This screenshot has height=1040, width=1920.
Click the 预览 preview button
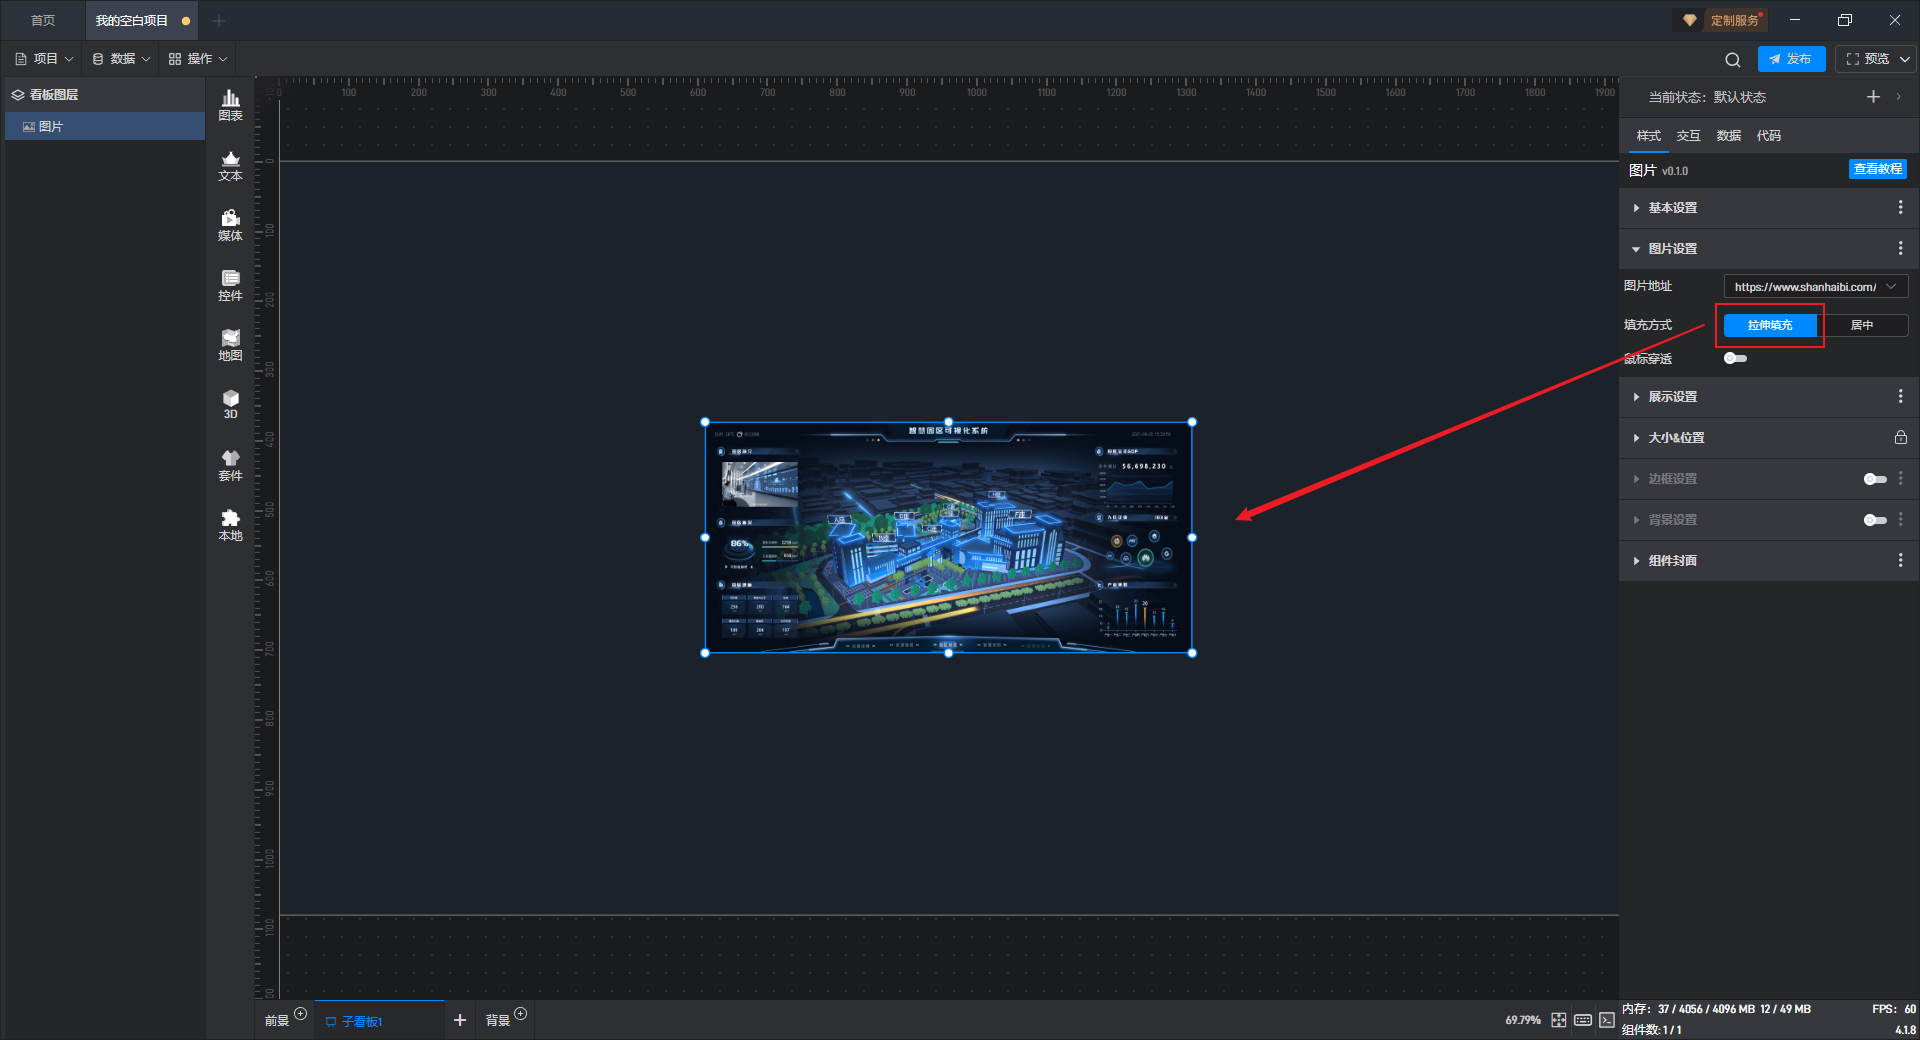[1868, 59]
